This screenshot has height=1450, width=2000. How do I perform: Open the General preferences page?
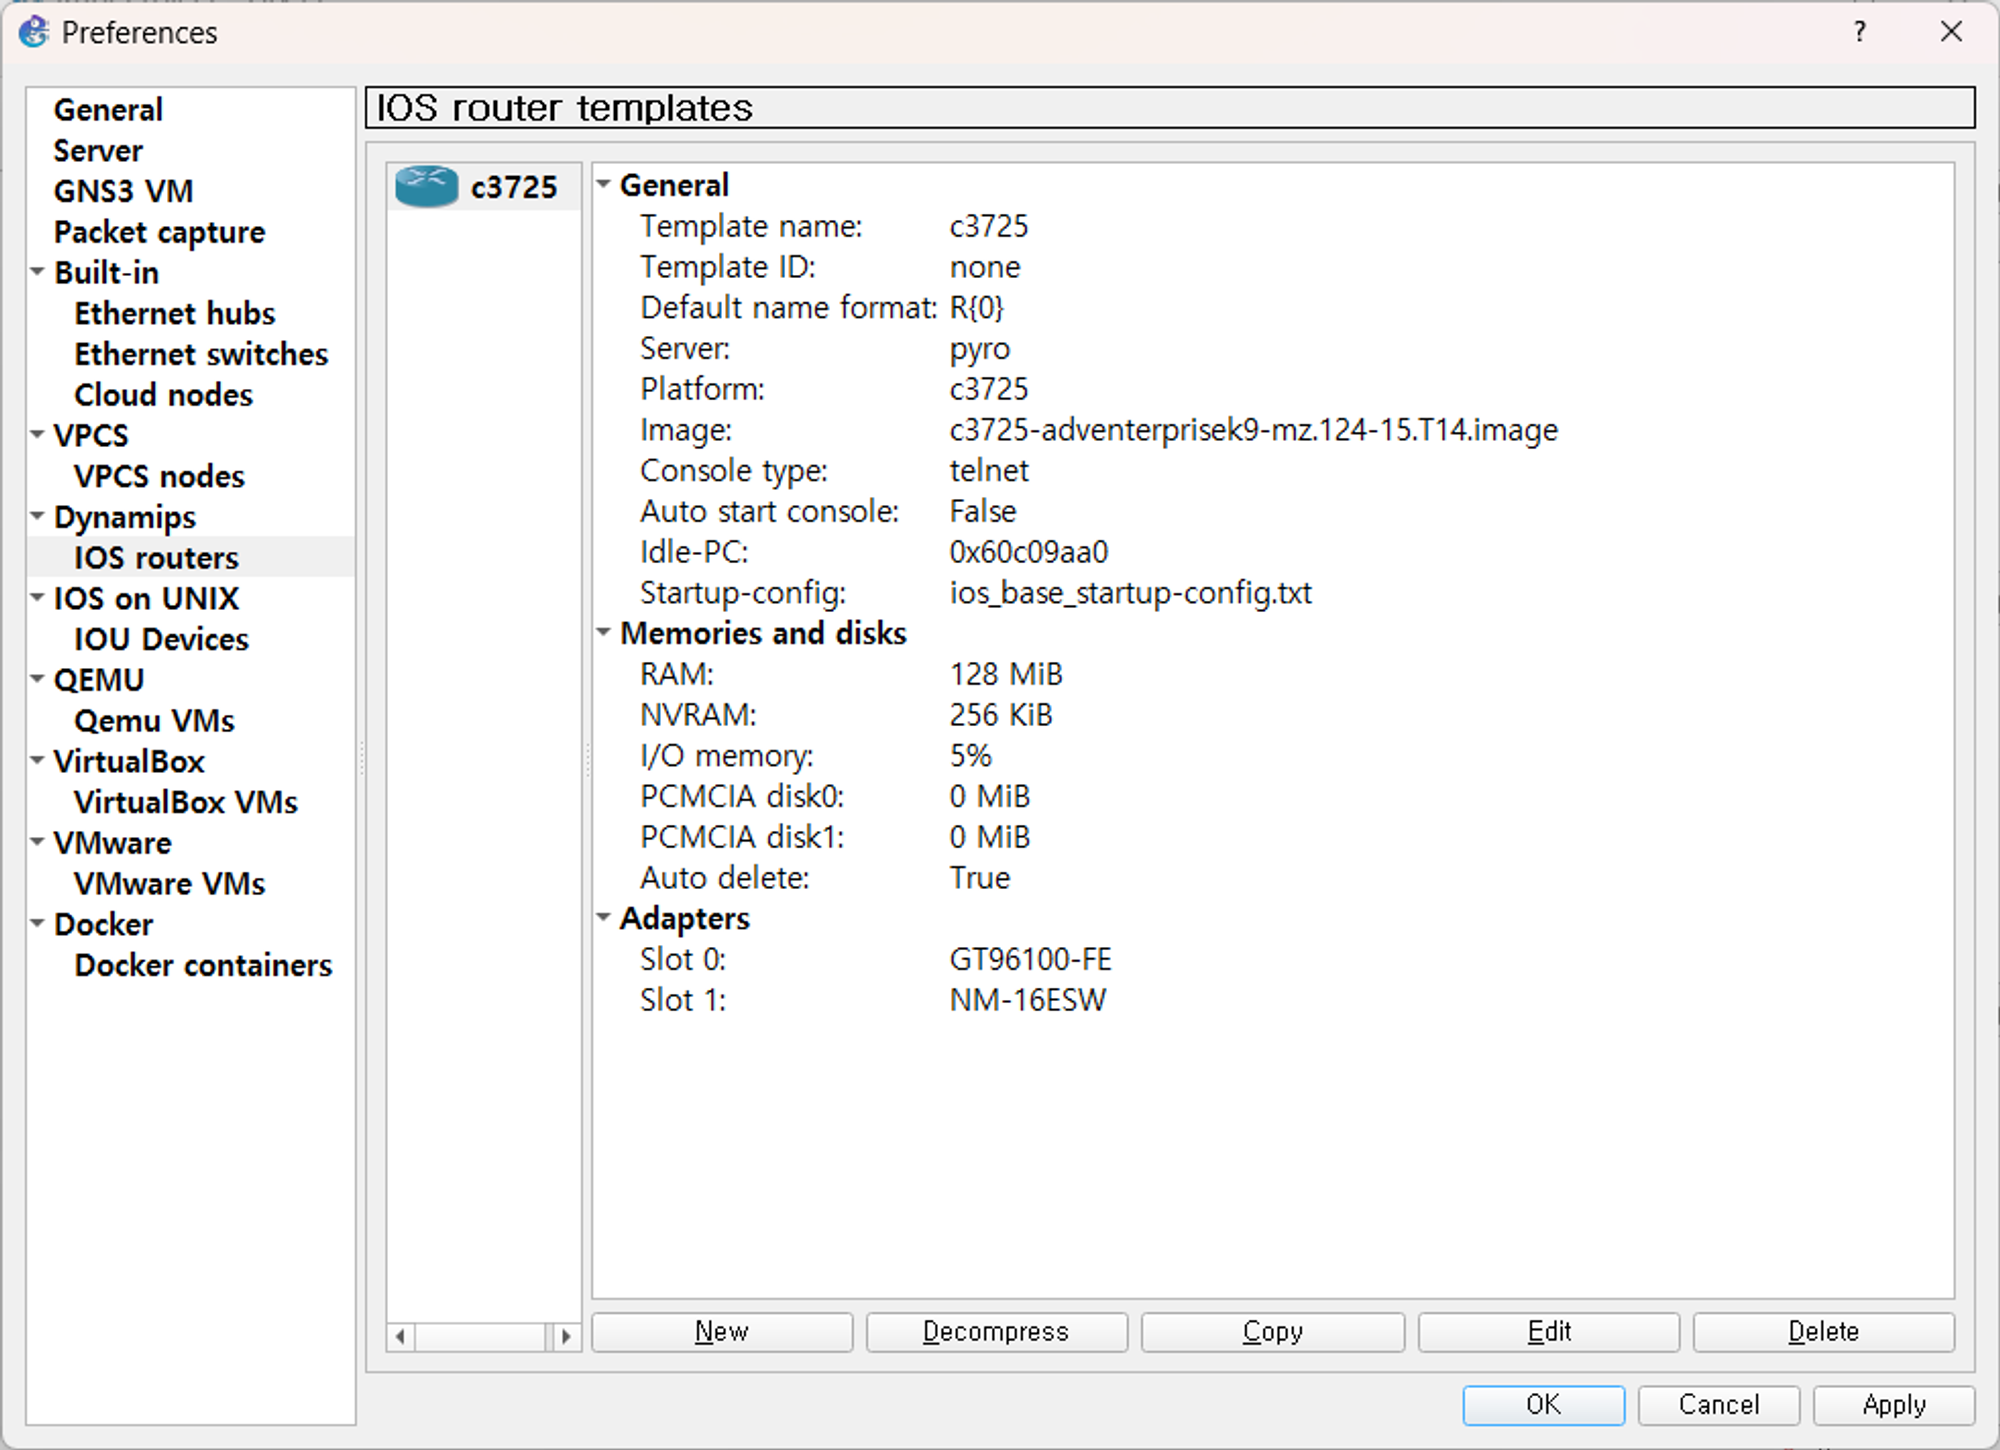[x=108, y=110]
